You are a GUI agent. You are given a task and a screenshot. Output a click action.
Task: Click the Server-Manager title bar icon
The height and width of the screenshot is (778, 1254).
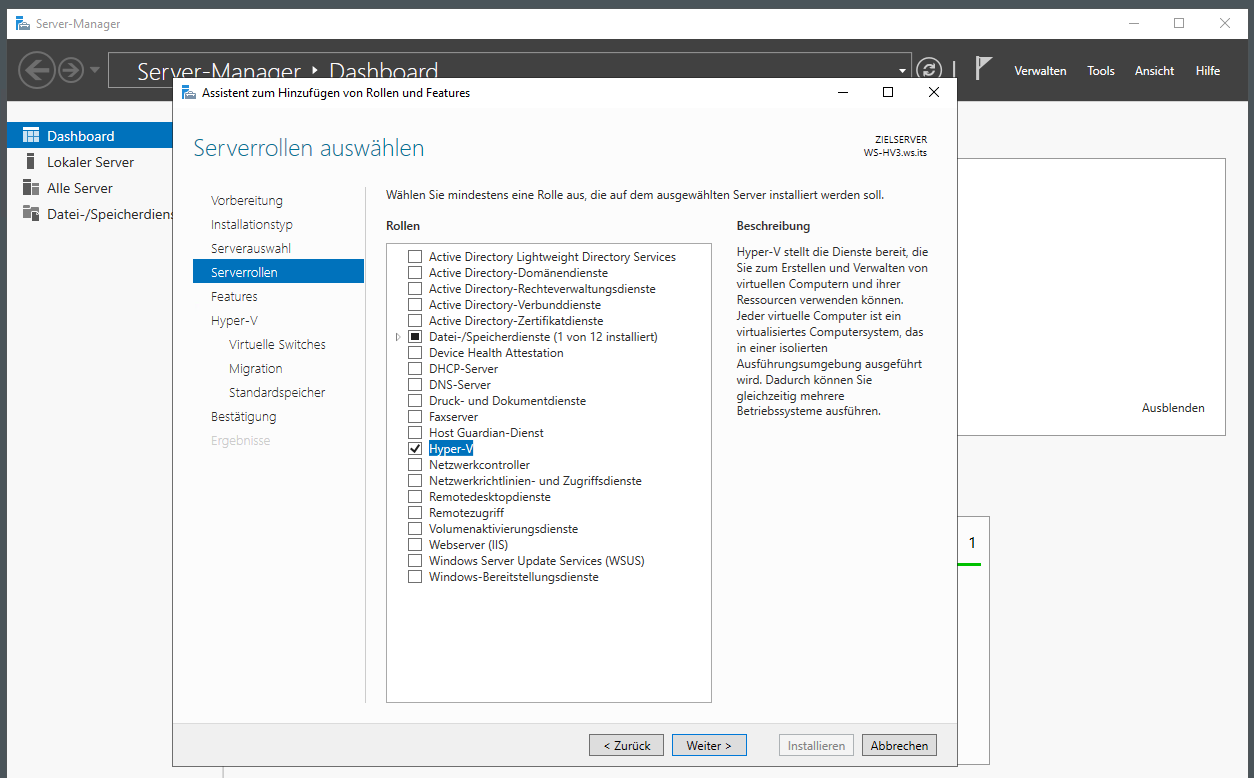23,23
